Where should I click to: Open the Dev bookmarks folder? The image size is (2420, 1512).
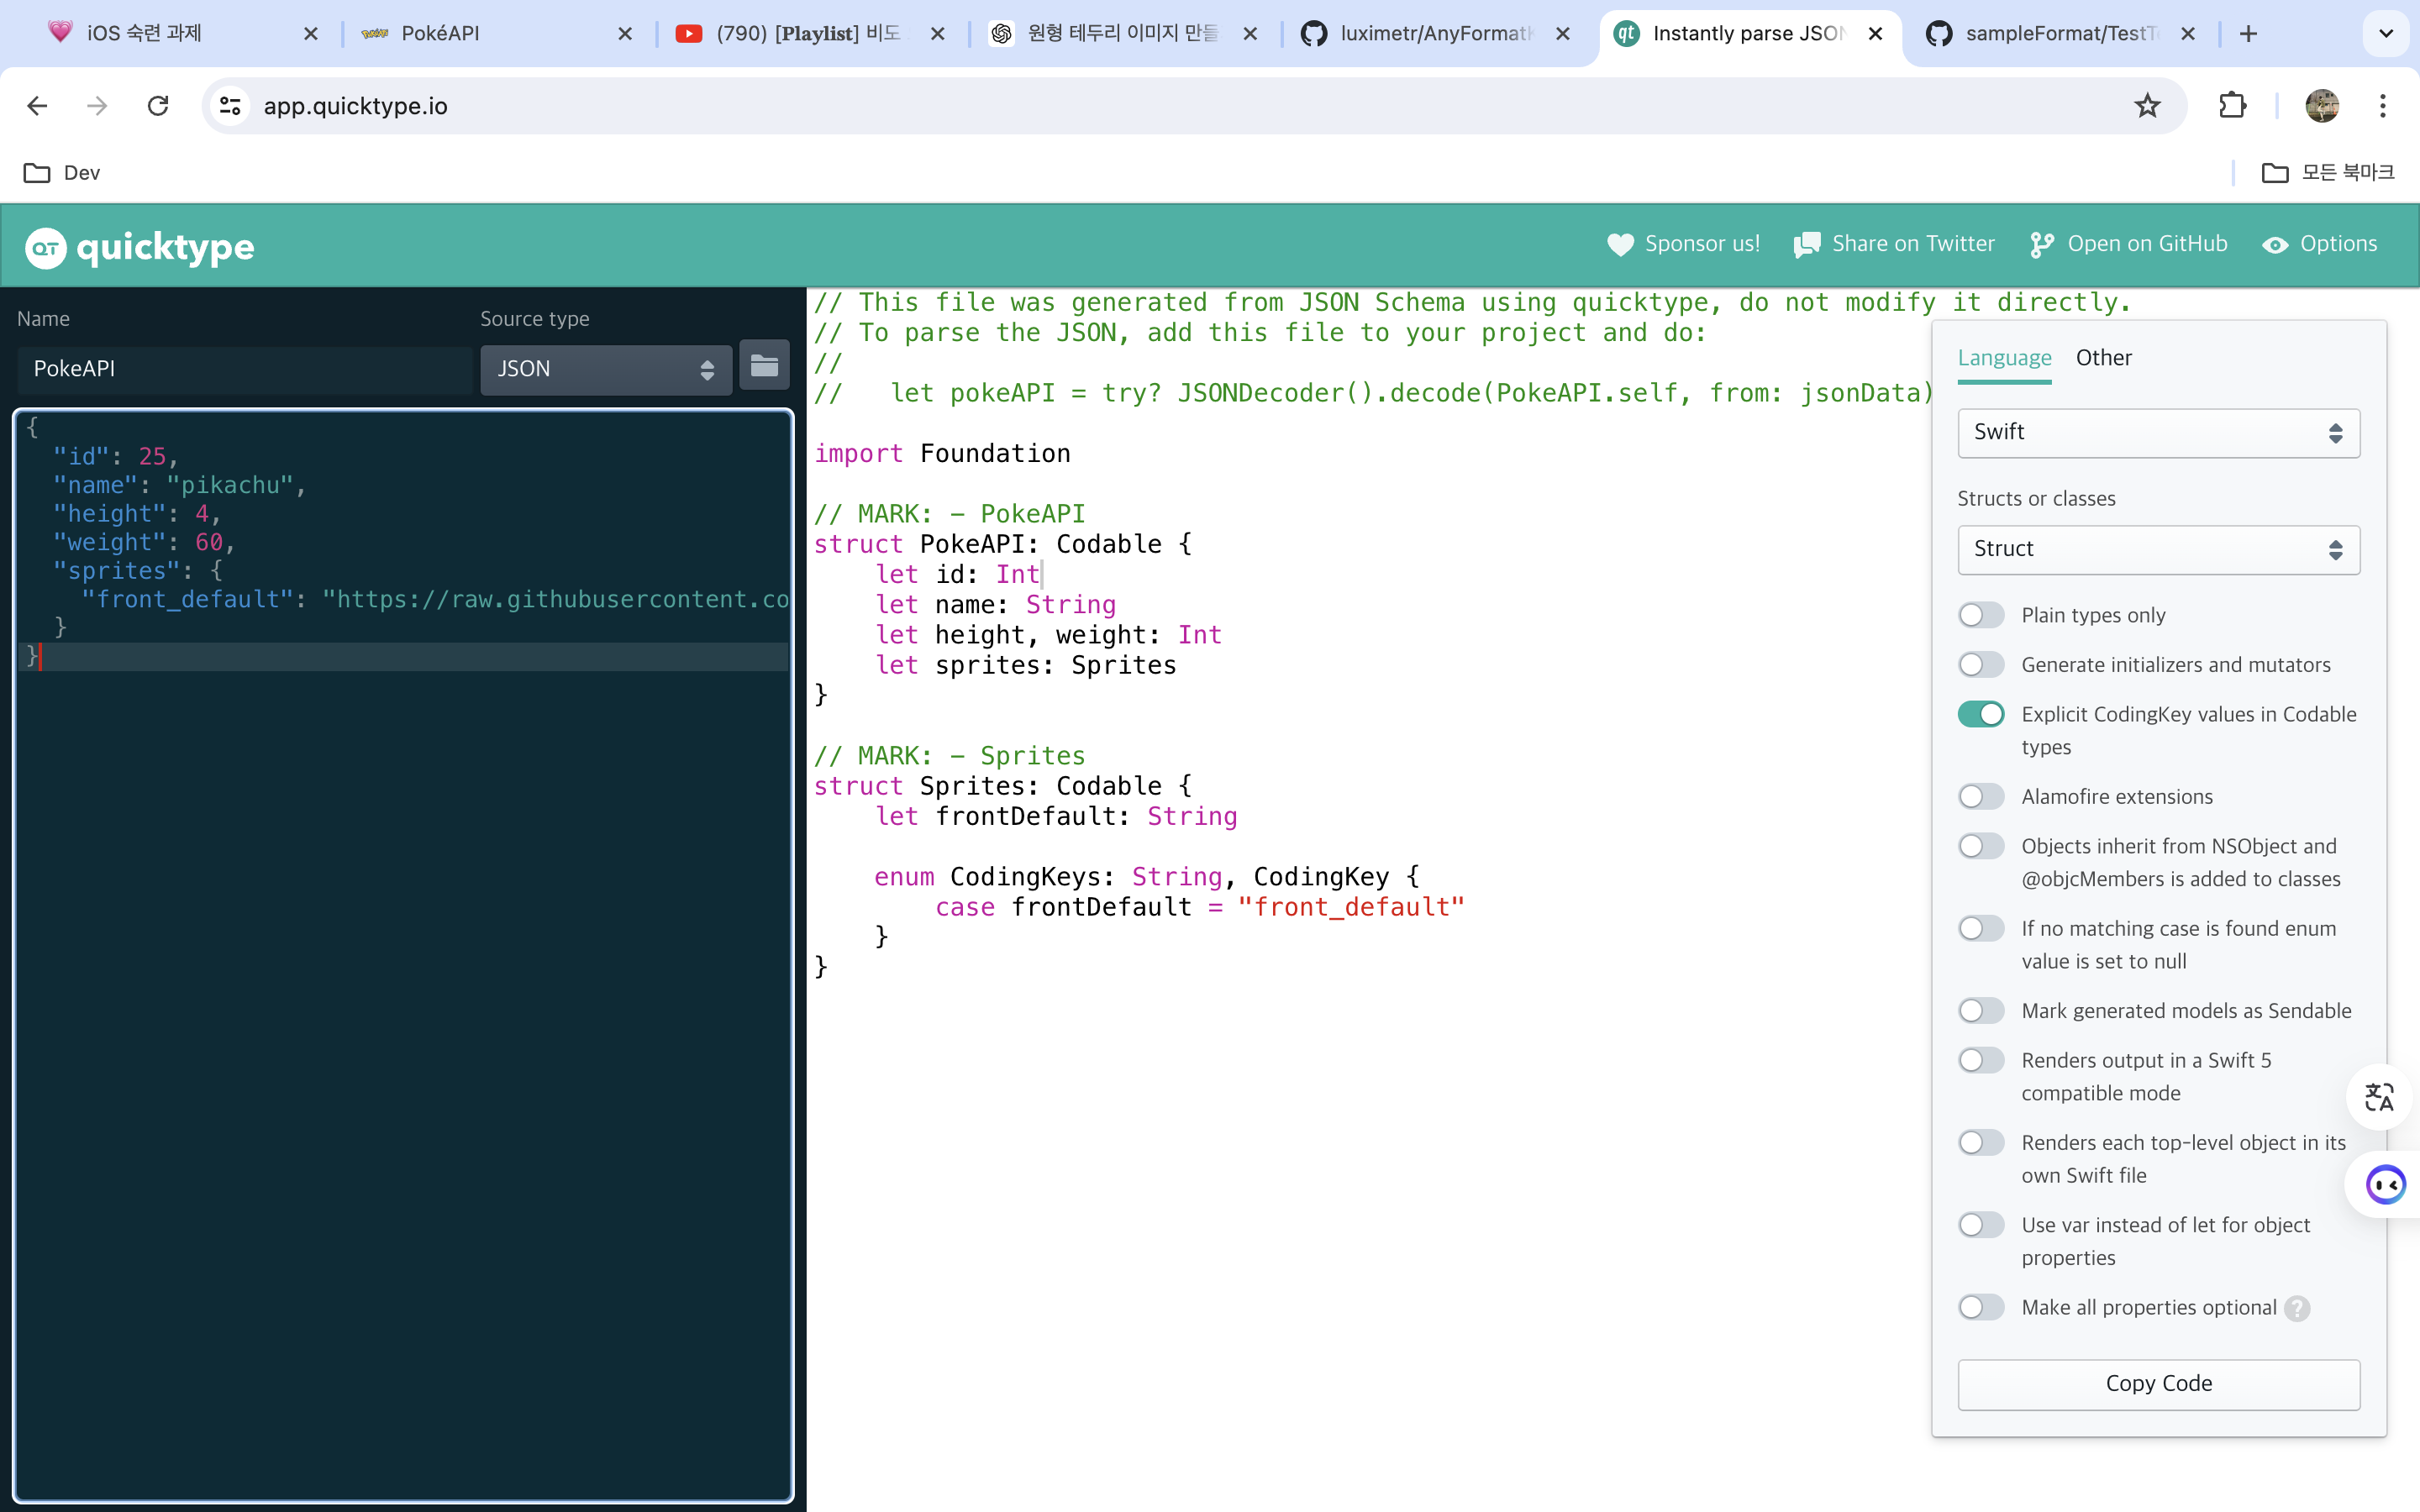coord(62,173)
